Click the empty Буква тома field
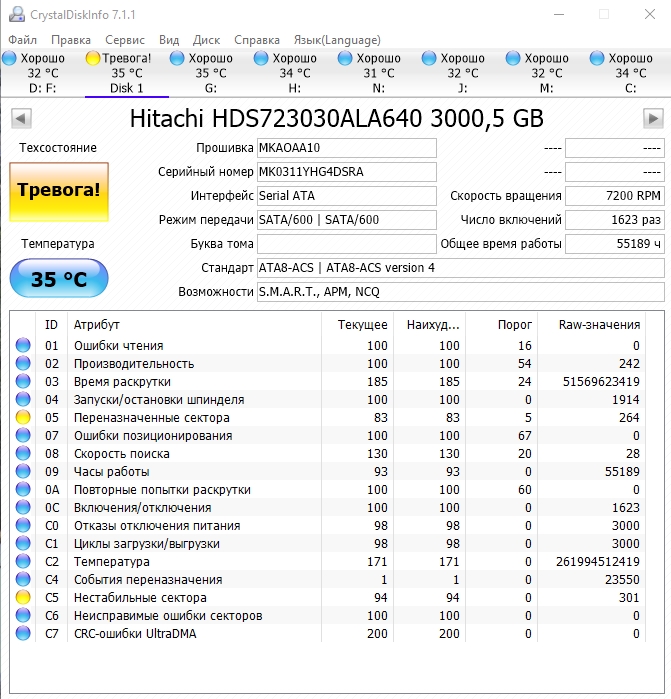 [347, 244]
